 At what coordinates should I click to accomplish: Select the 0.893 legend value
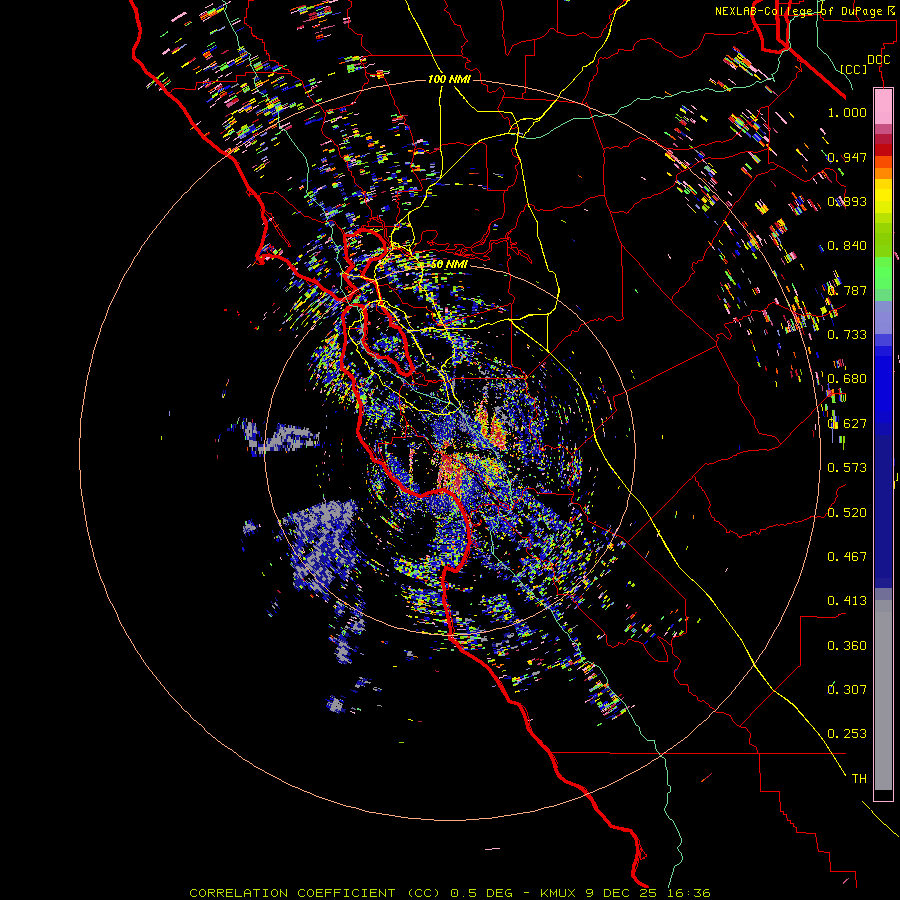(x=847, y=201)
